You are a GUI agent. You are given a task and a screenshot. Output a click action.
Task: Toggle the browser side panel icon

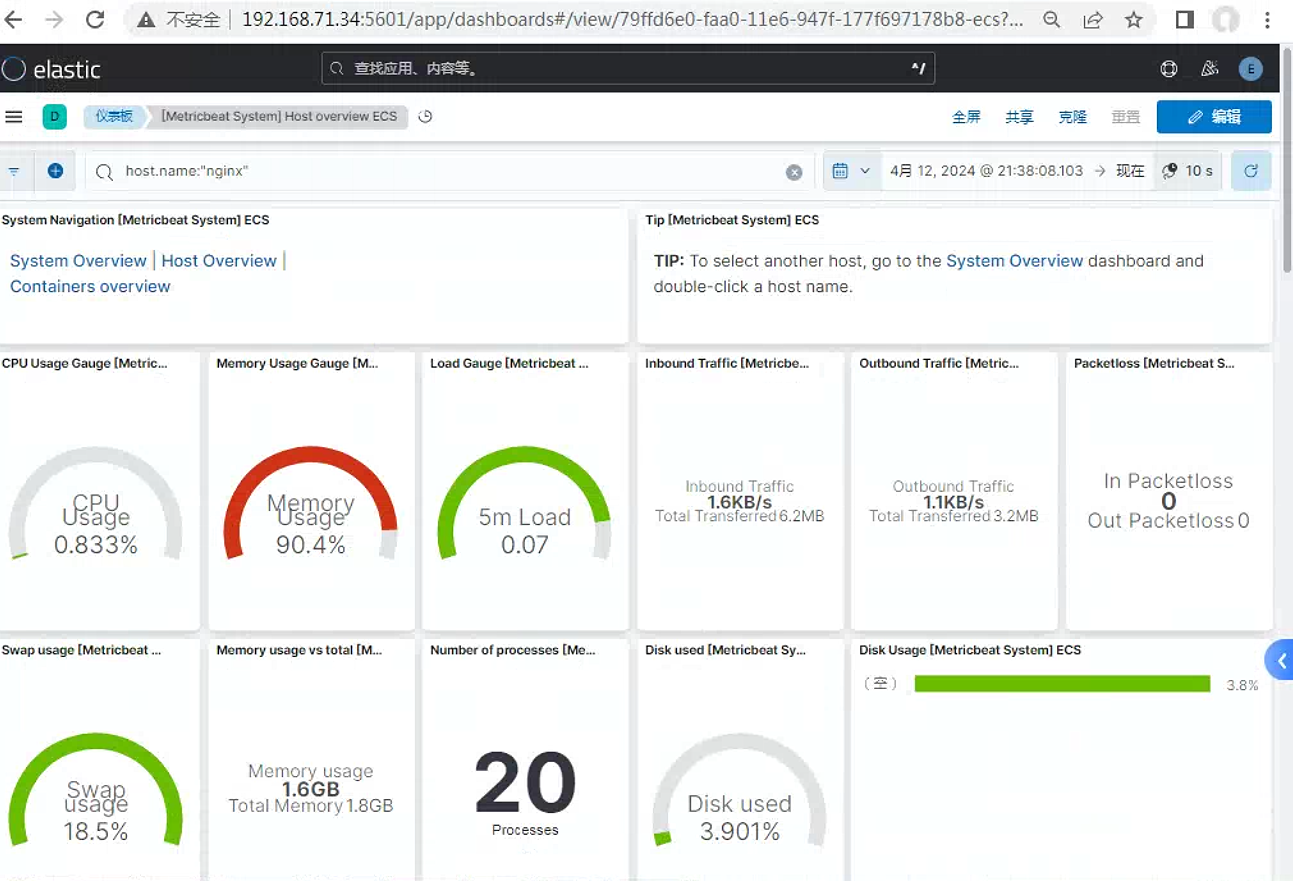(1185, 20)
